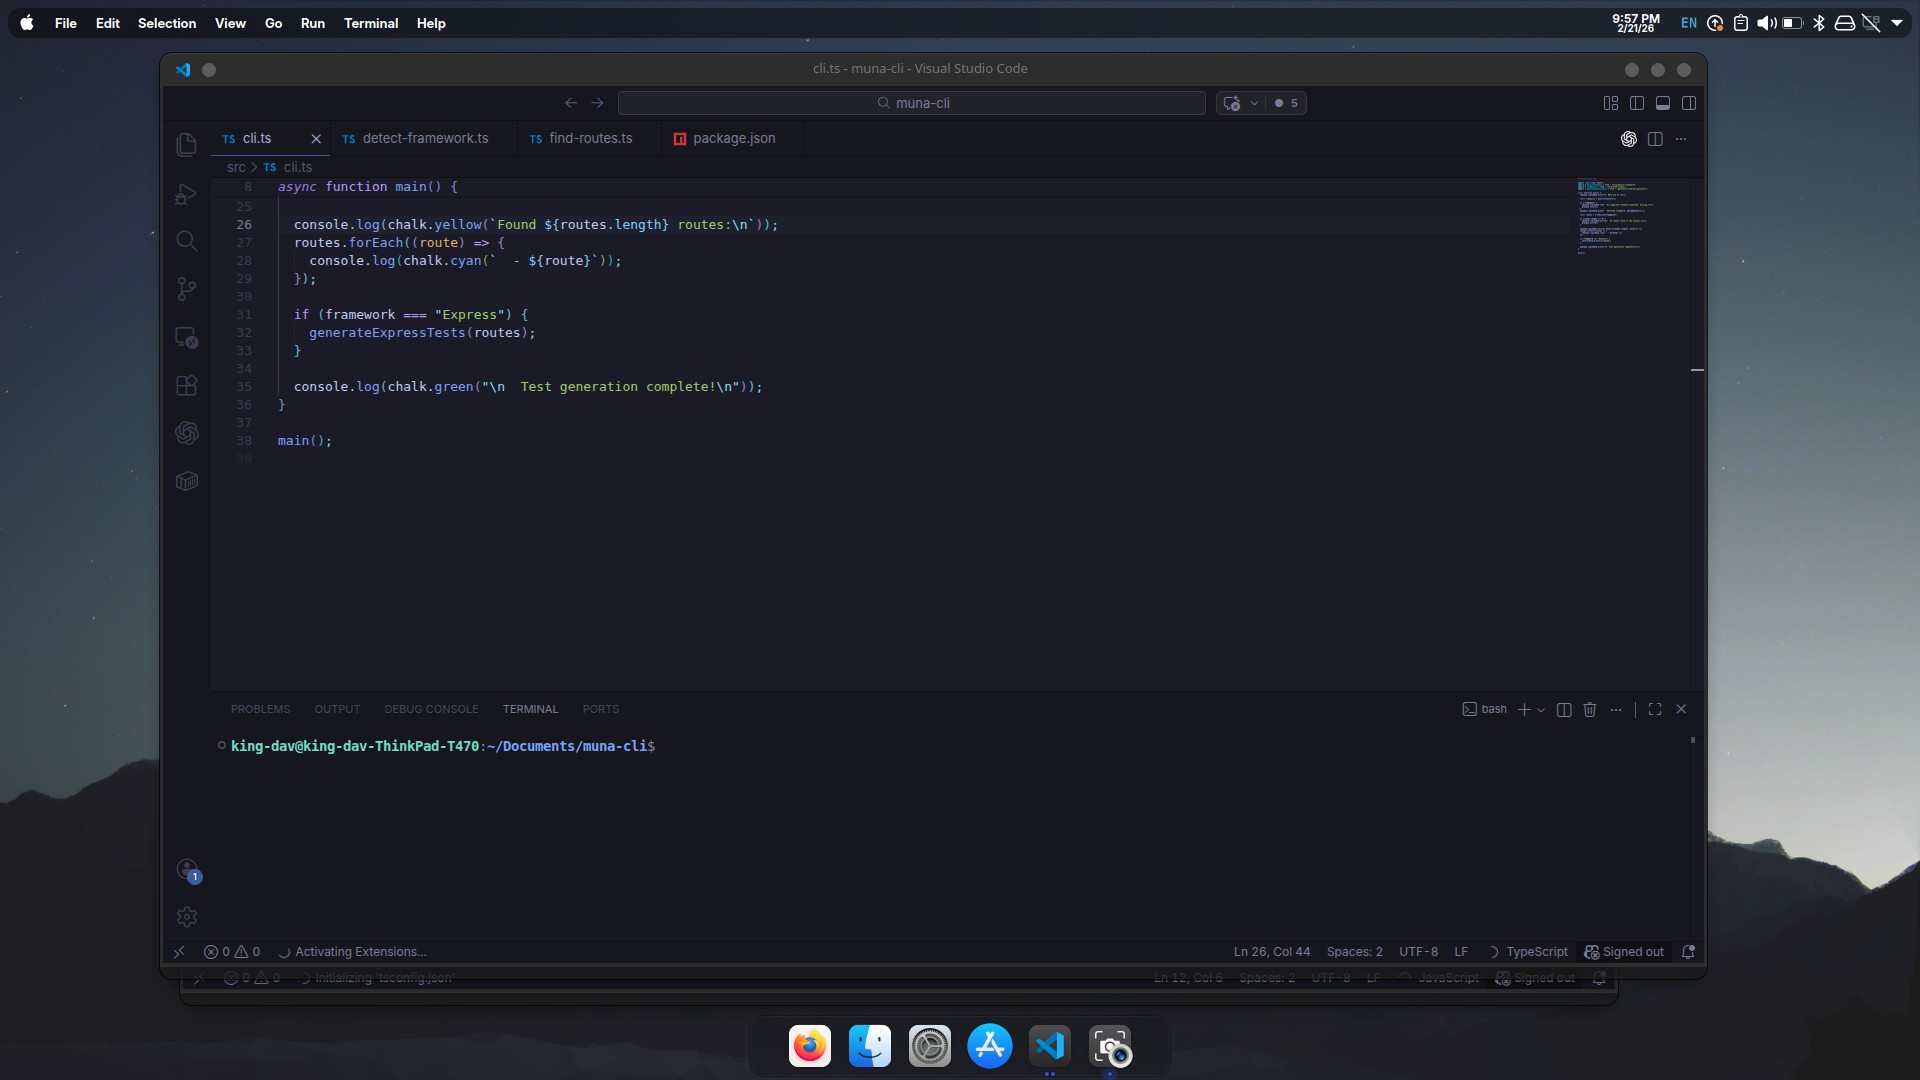Change file encoding UTF-8
Screen dimensions: 1920x1080
click(1418, 952)
